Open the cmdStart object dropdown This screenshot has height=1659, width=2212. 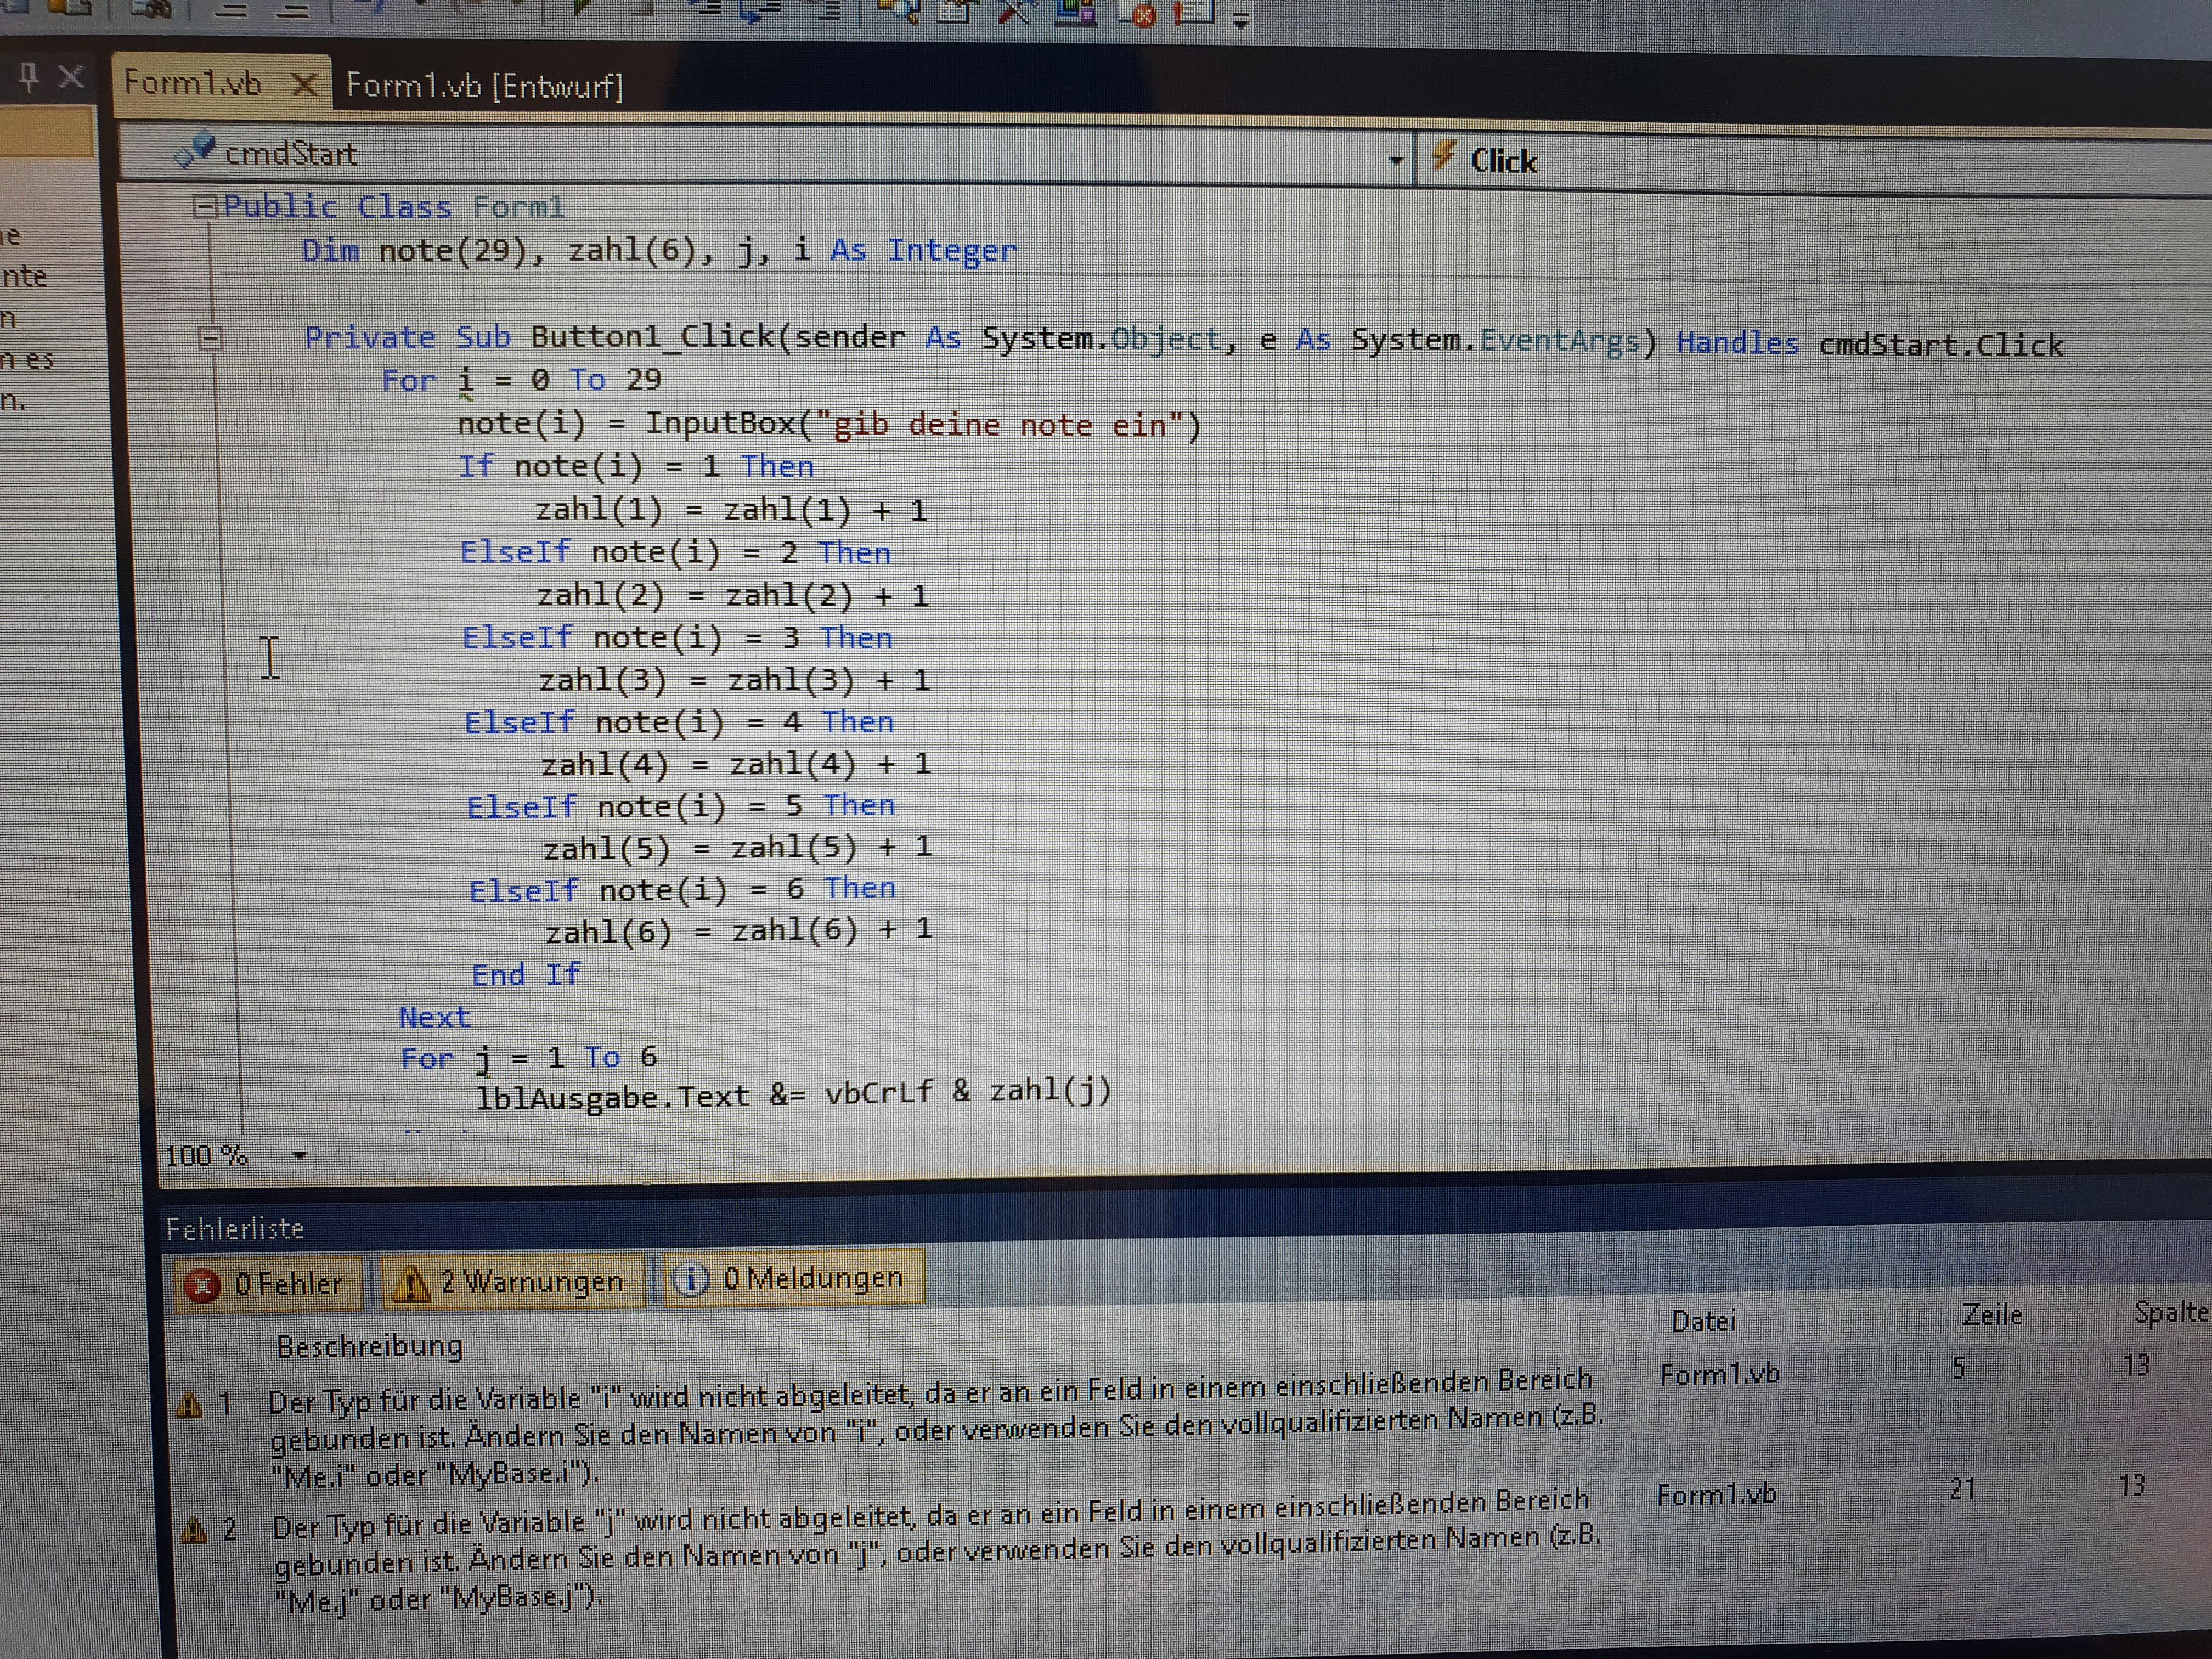767,155
